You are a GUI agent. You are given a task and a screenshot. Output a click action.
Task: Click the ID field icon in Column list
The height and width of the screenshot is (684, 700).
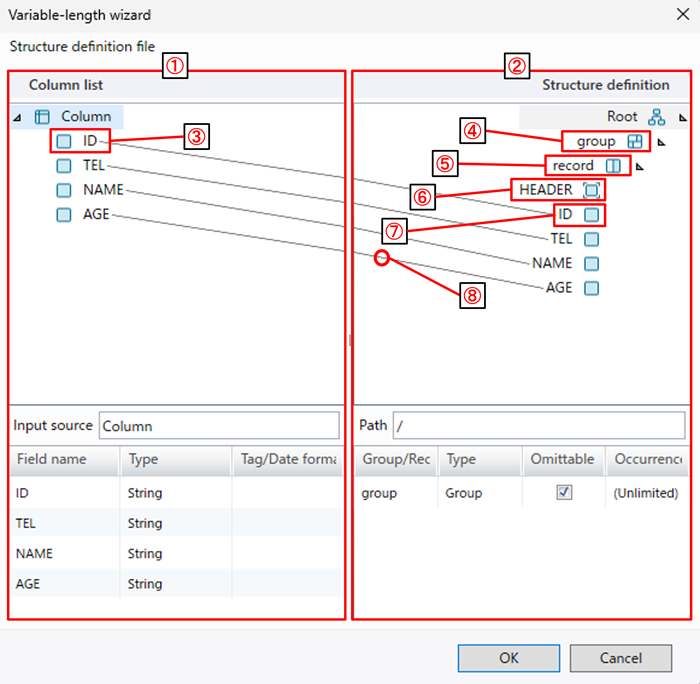[64, 141]
